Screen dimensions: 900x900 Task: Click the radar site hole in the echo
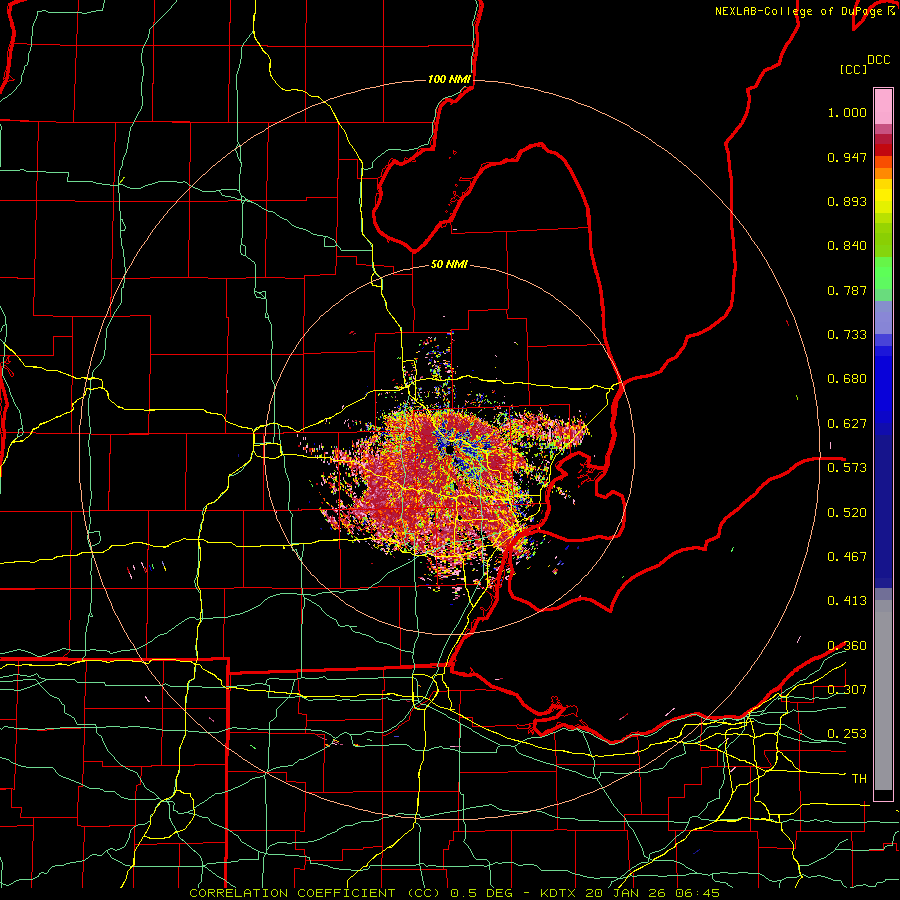[x=449, y=449]
